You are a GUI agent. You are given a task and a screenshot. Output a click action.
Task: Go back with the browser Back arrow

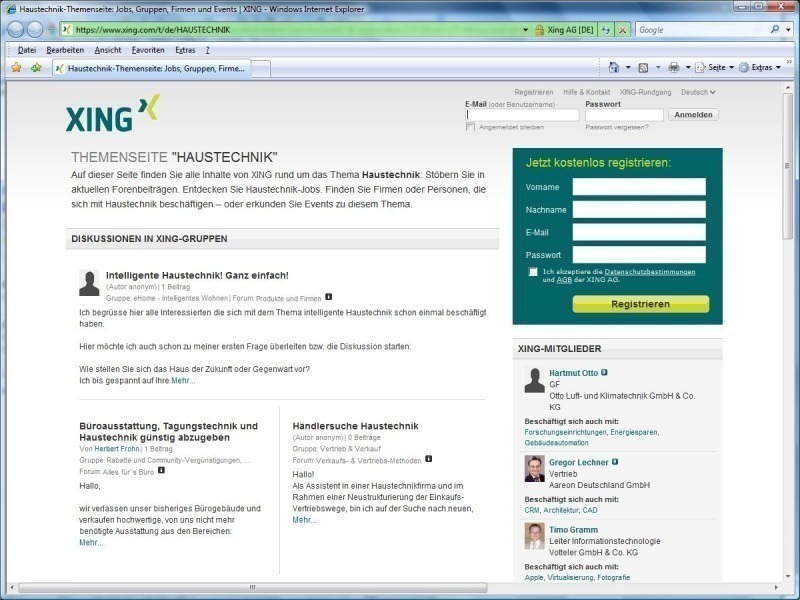click(16, 30)
